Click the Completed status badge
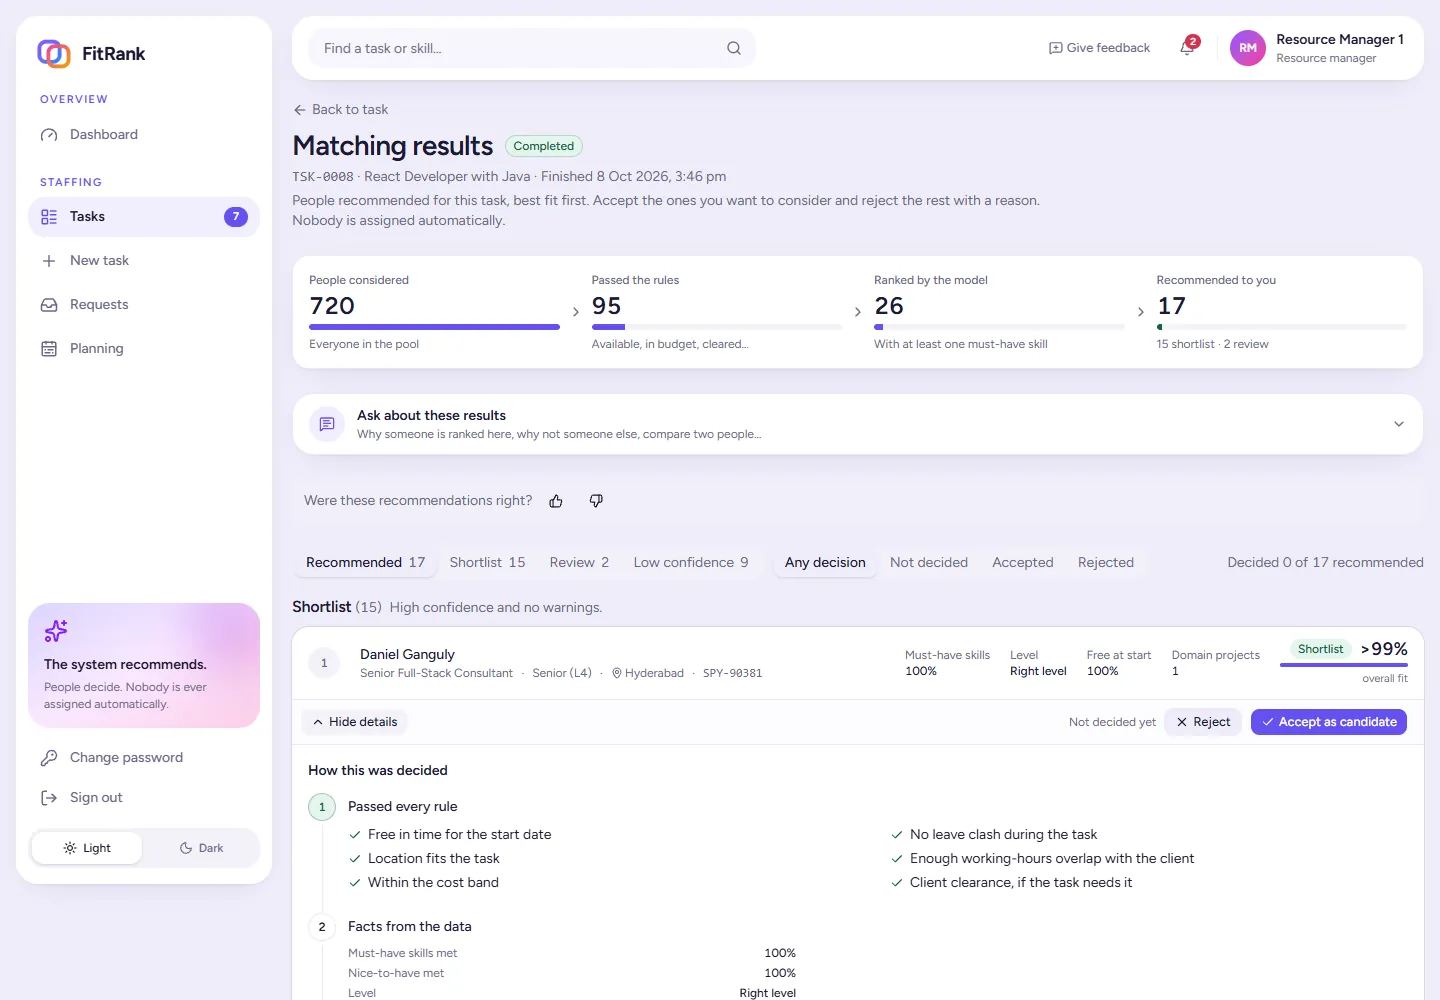This screenshot has width=1440, height=1000. tap(544, 146)
